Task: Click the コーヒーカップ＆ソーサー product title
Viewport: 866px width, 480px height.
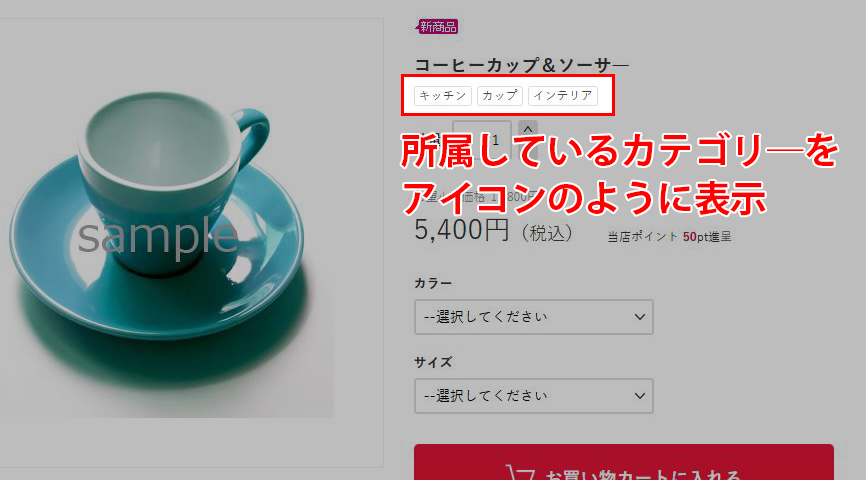Action: [x=521, y=65]
